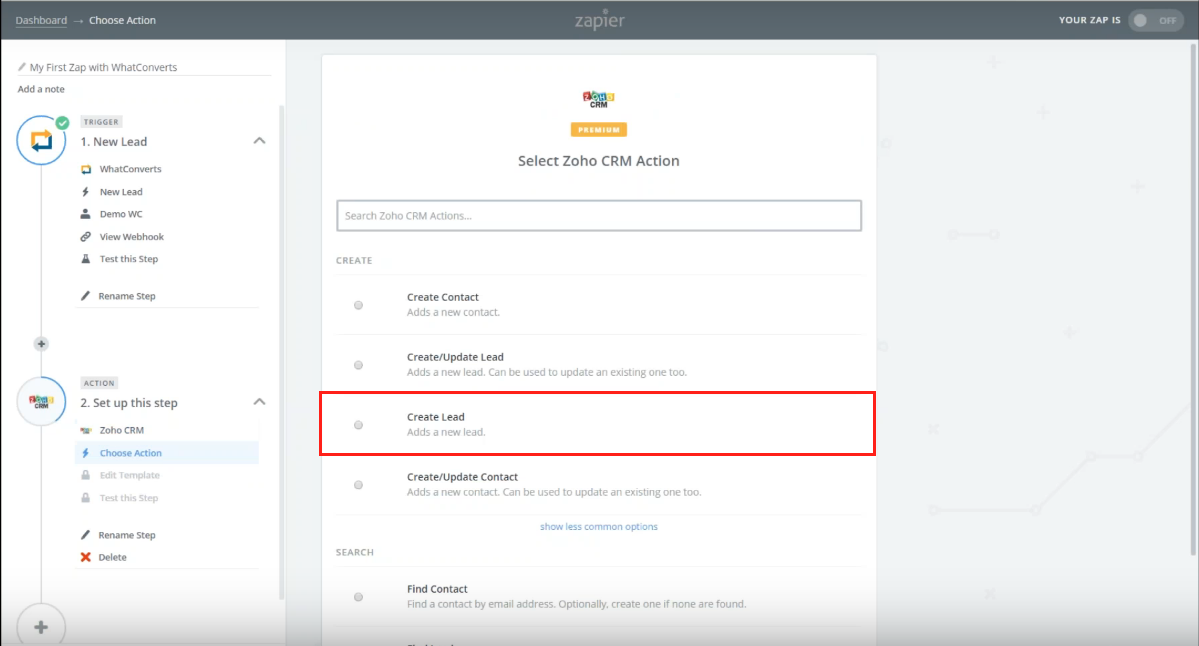The height and width of the screenshot is (646, 1199).
Task: Click the Create Contact option title
Action: pyautogui.click(x=443, y=297)
